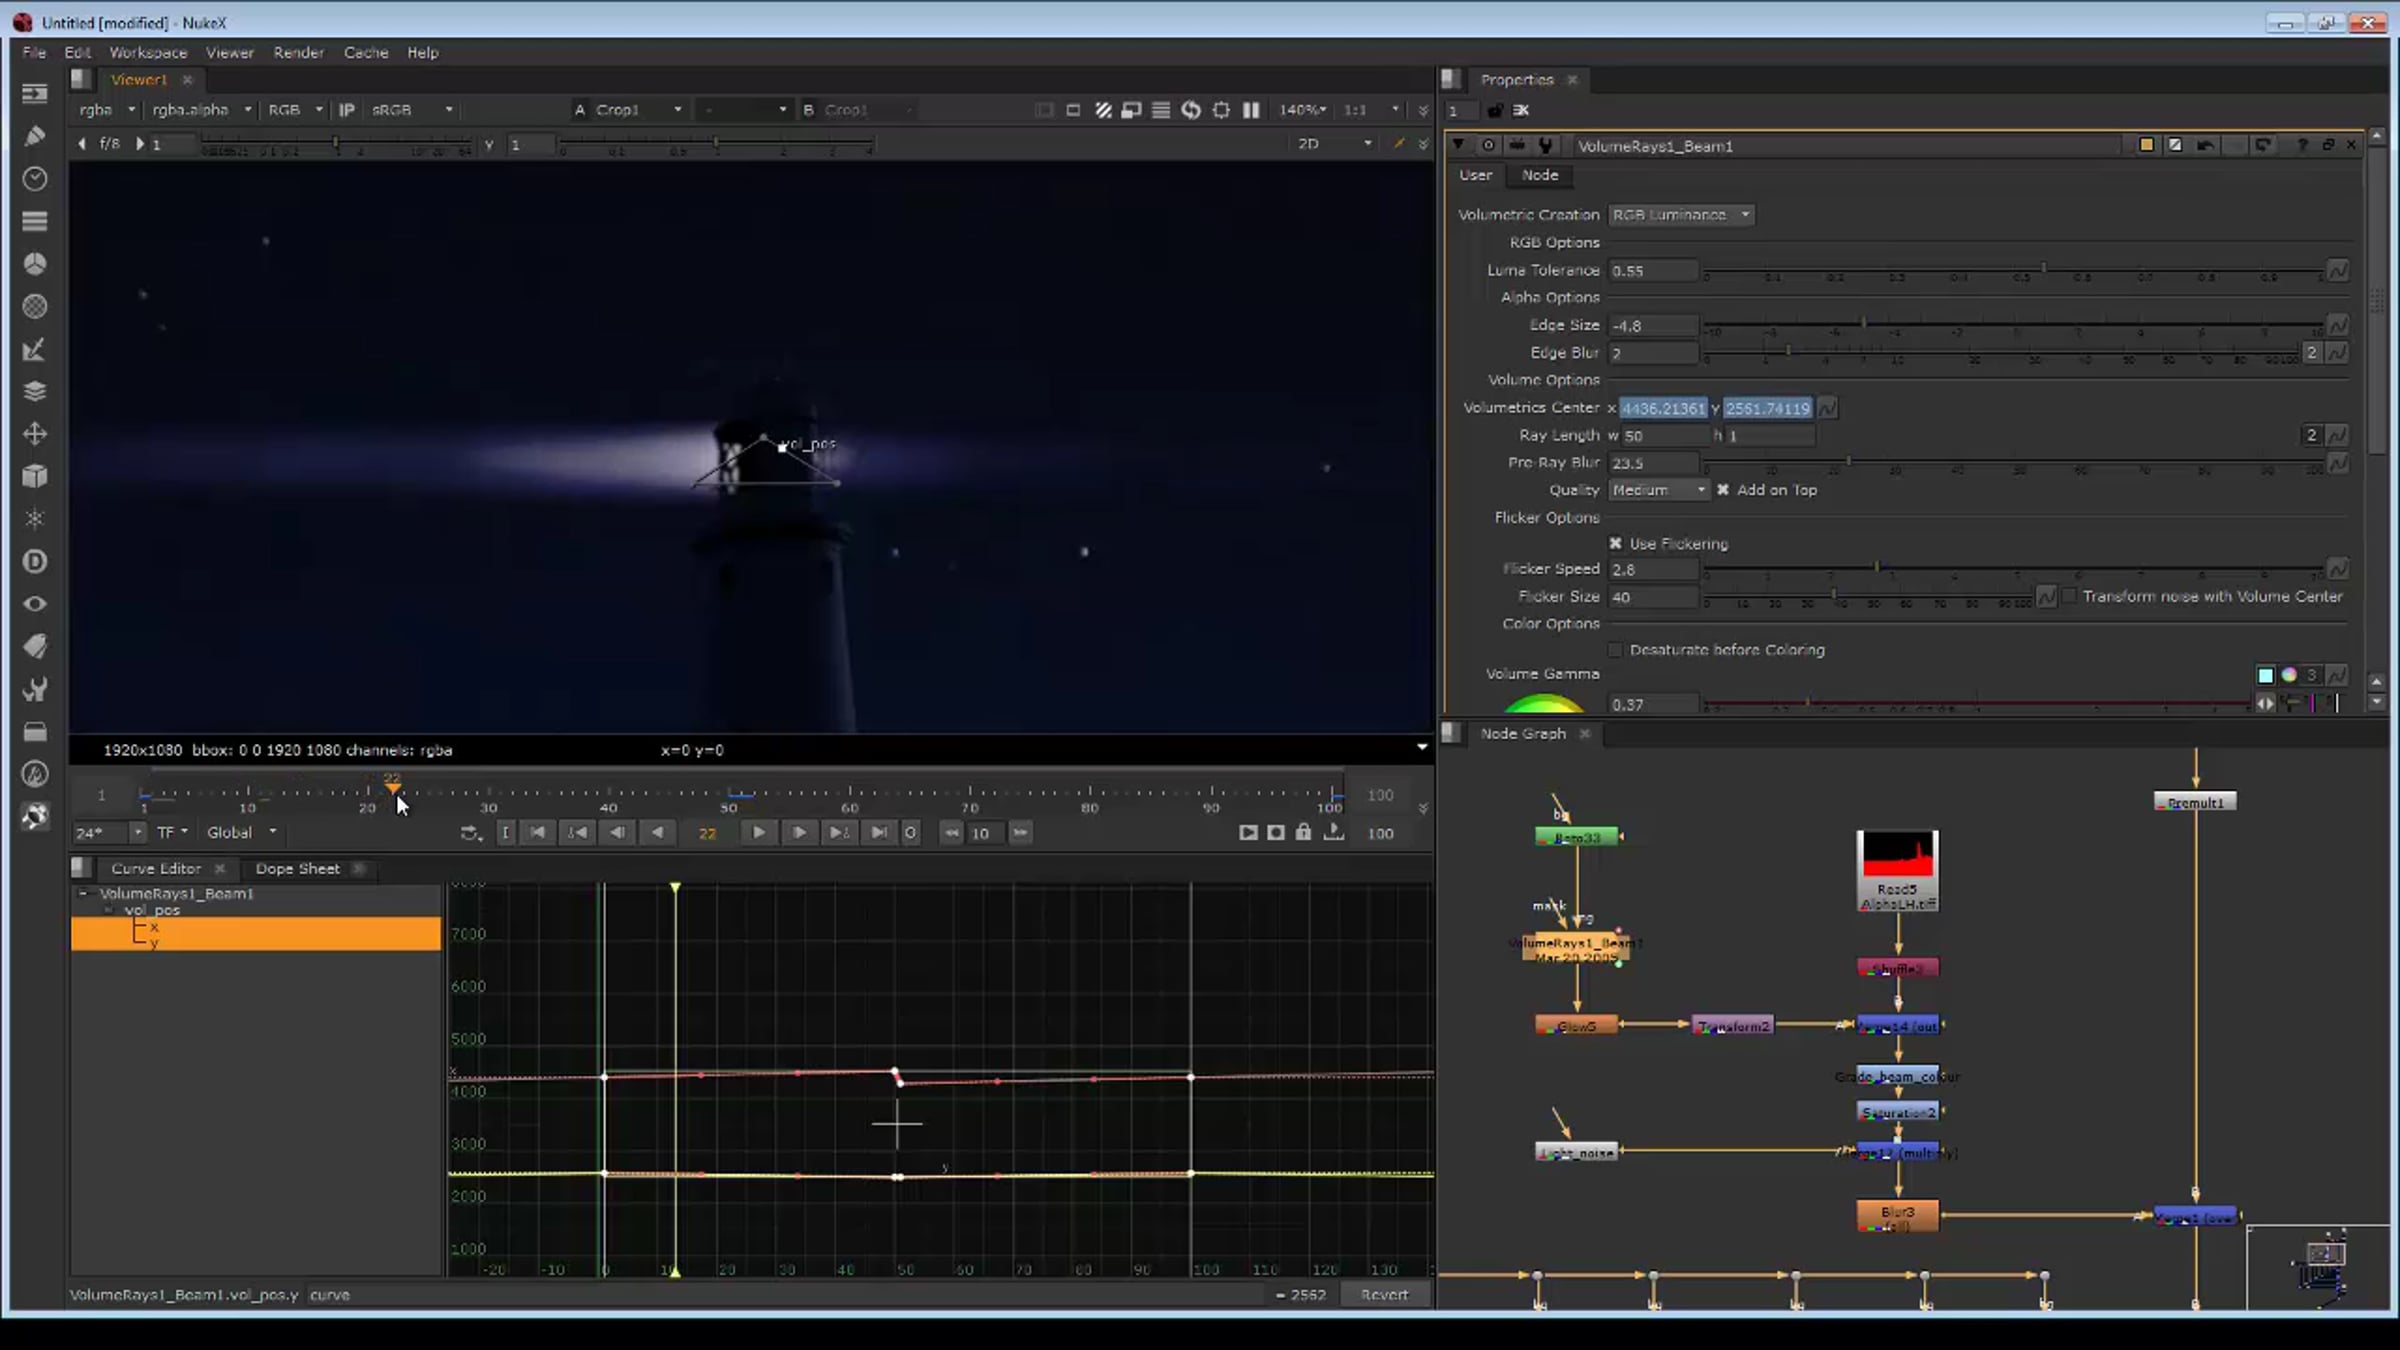The height and width of the screenshot is (1350, 2400).
Task: Open the Views eye icon in toolbar
Action: [x=35, y=604]
